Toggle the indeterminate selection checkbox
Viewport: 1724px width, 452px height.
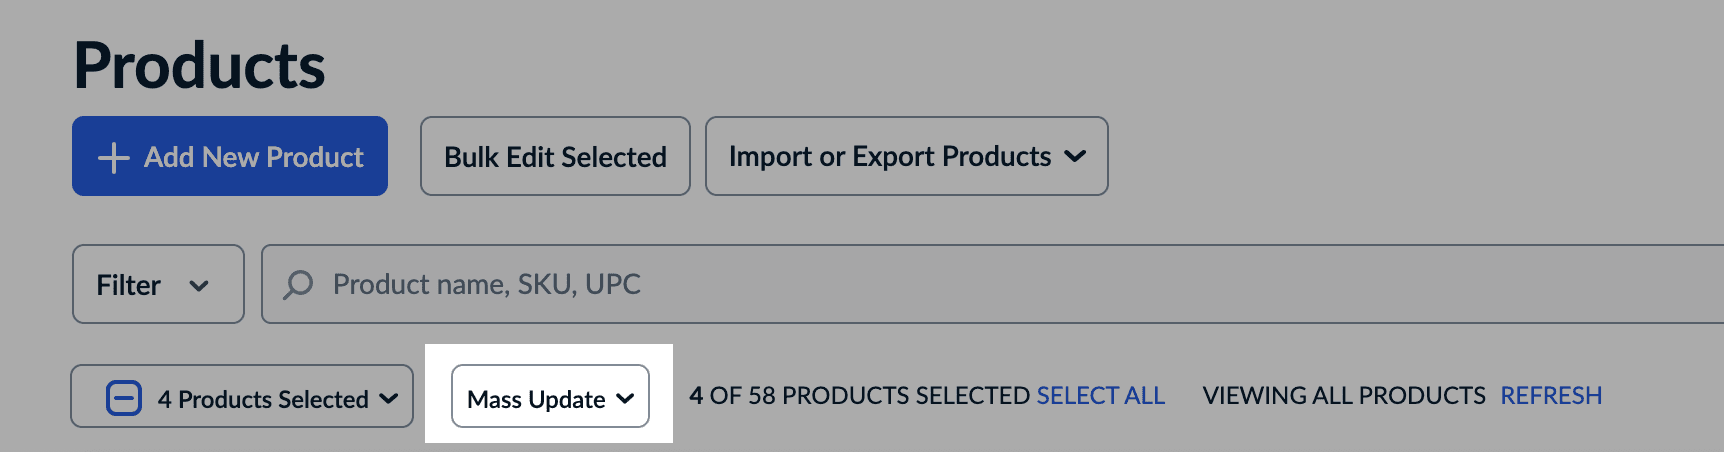124,398
